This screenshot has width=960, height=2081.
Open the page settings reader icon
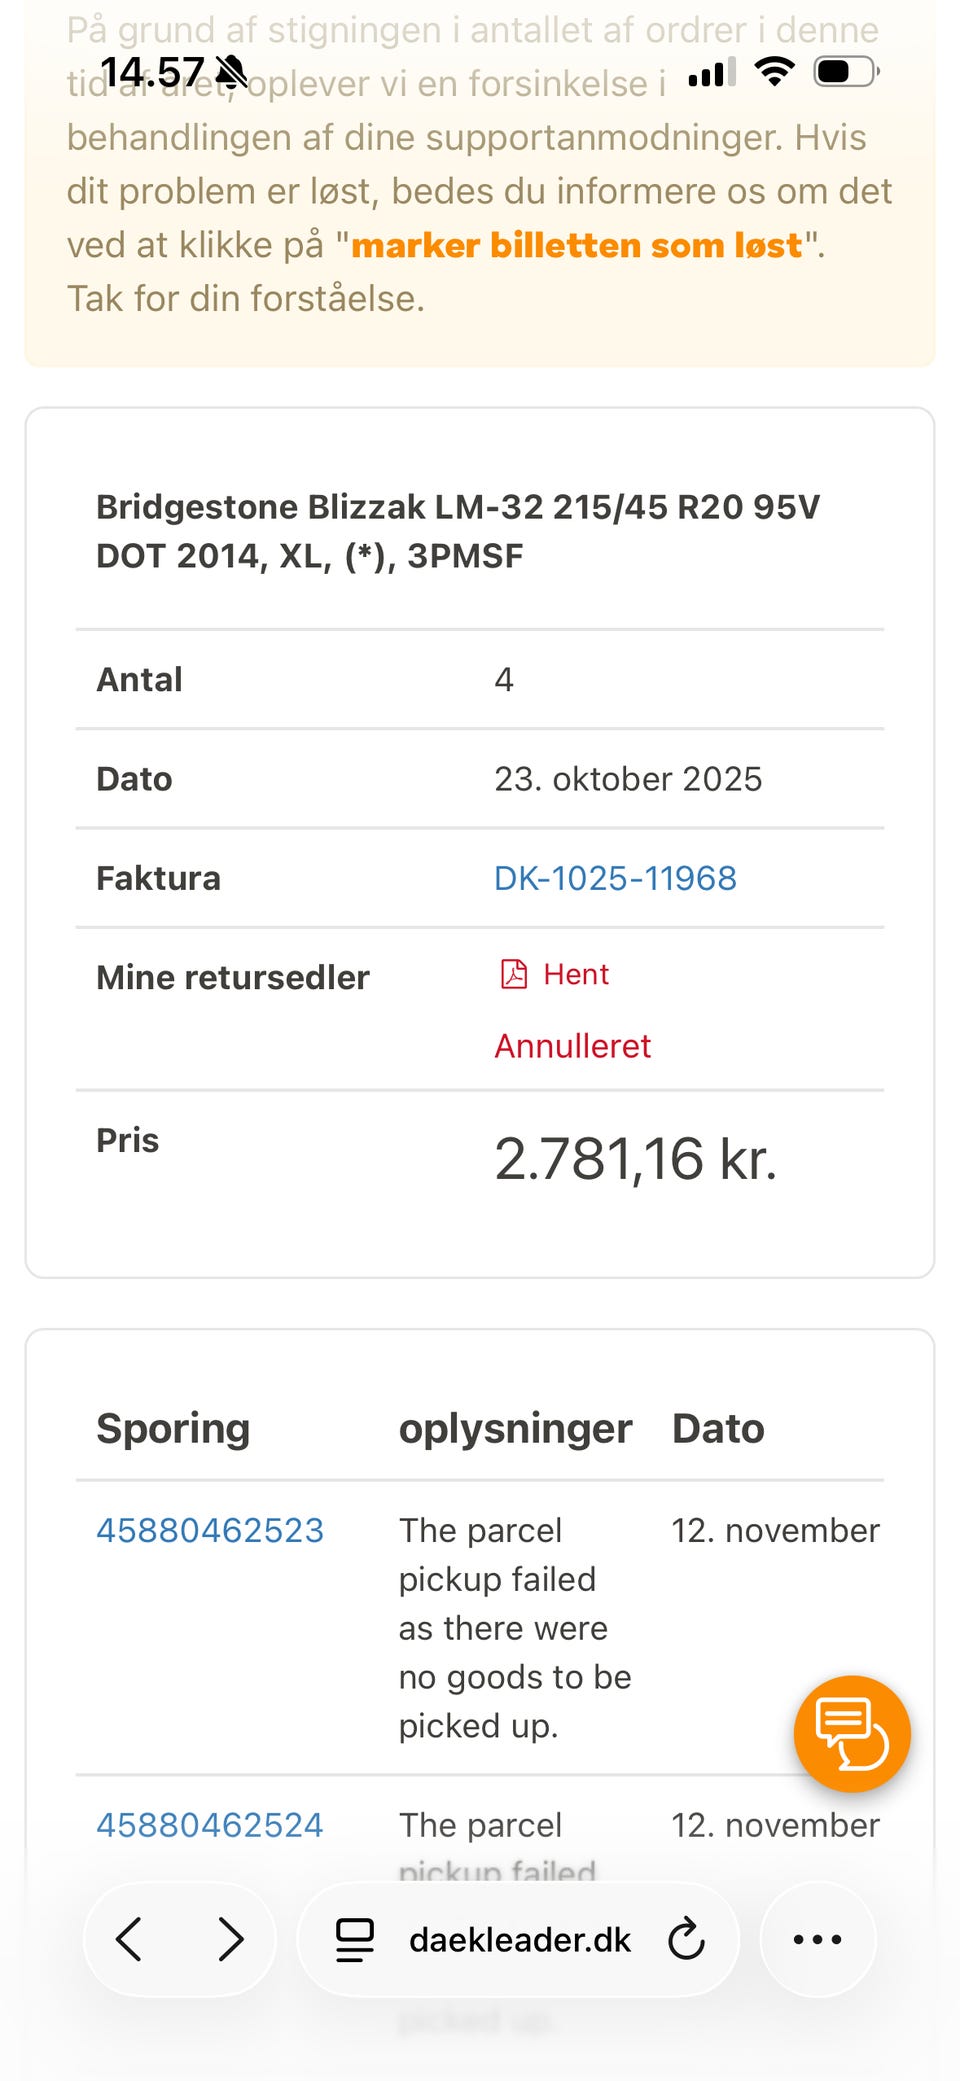354,1939
